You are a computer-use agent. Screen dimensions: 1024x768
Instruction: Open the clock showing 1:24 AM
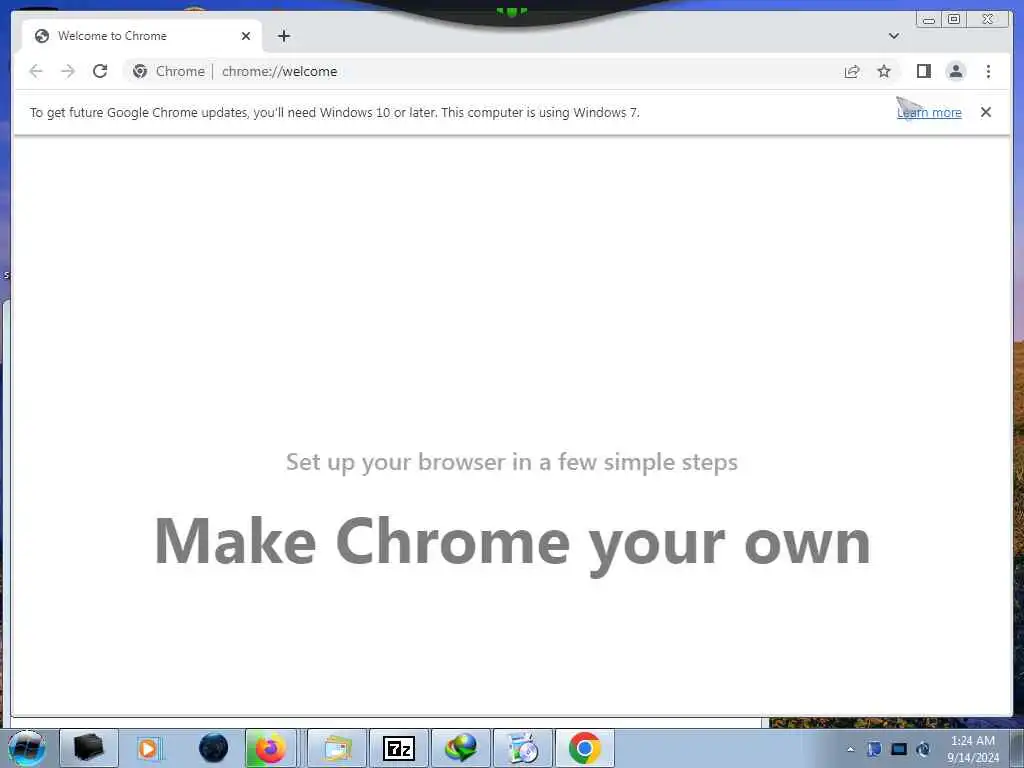(x=973, y=749)
